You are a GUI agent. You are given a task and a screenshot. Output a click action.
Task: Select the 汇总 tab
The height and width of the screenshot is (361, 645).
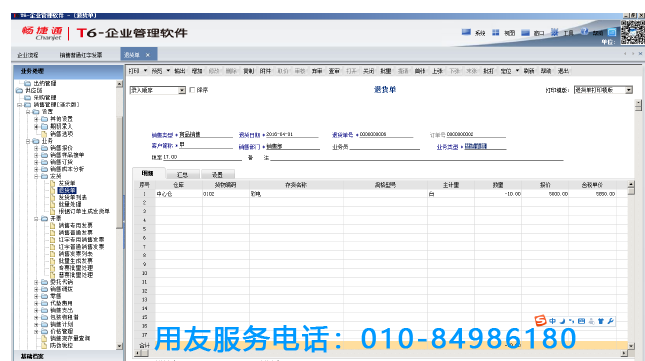tap(183, 174)
